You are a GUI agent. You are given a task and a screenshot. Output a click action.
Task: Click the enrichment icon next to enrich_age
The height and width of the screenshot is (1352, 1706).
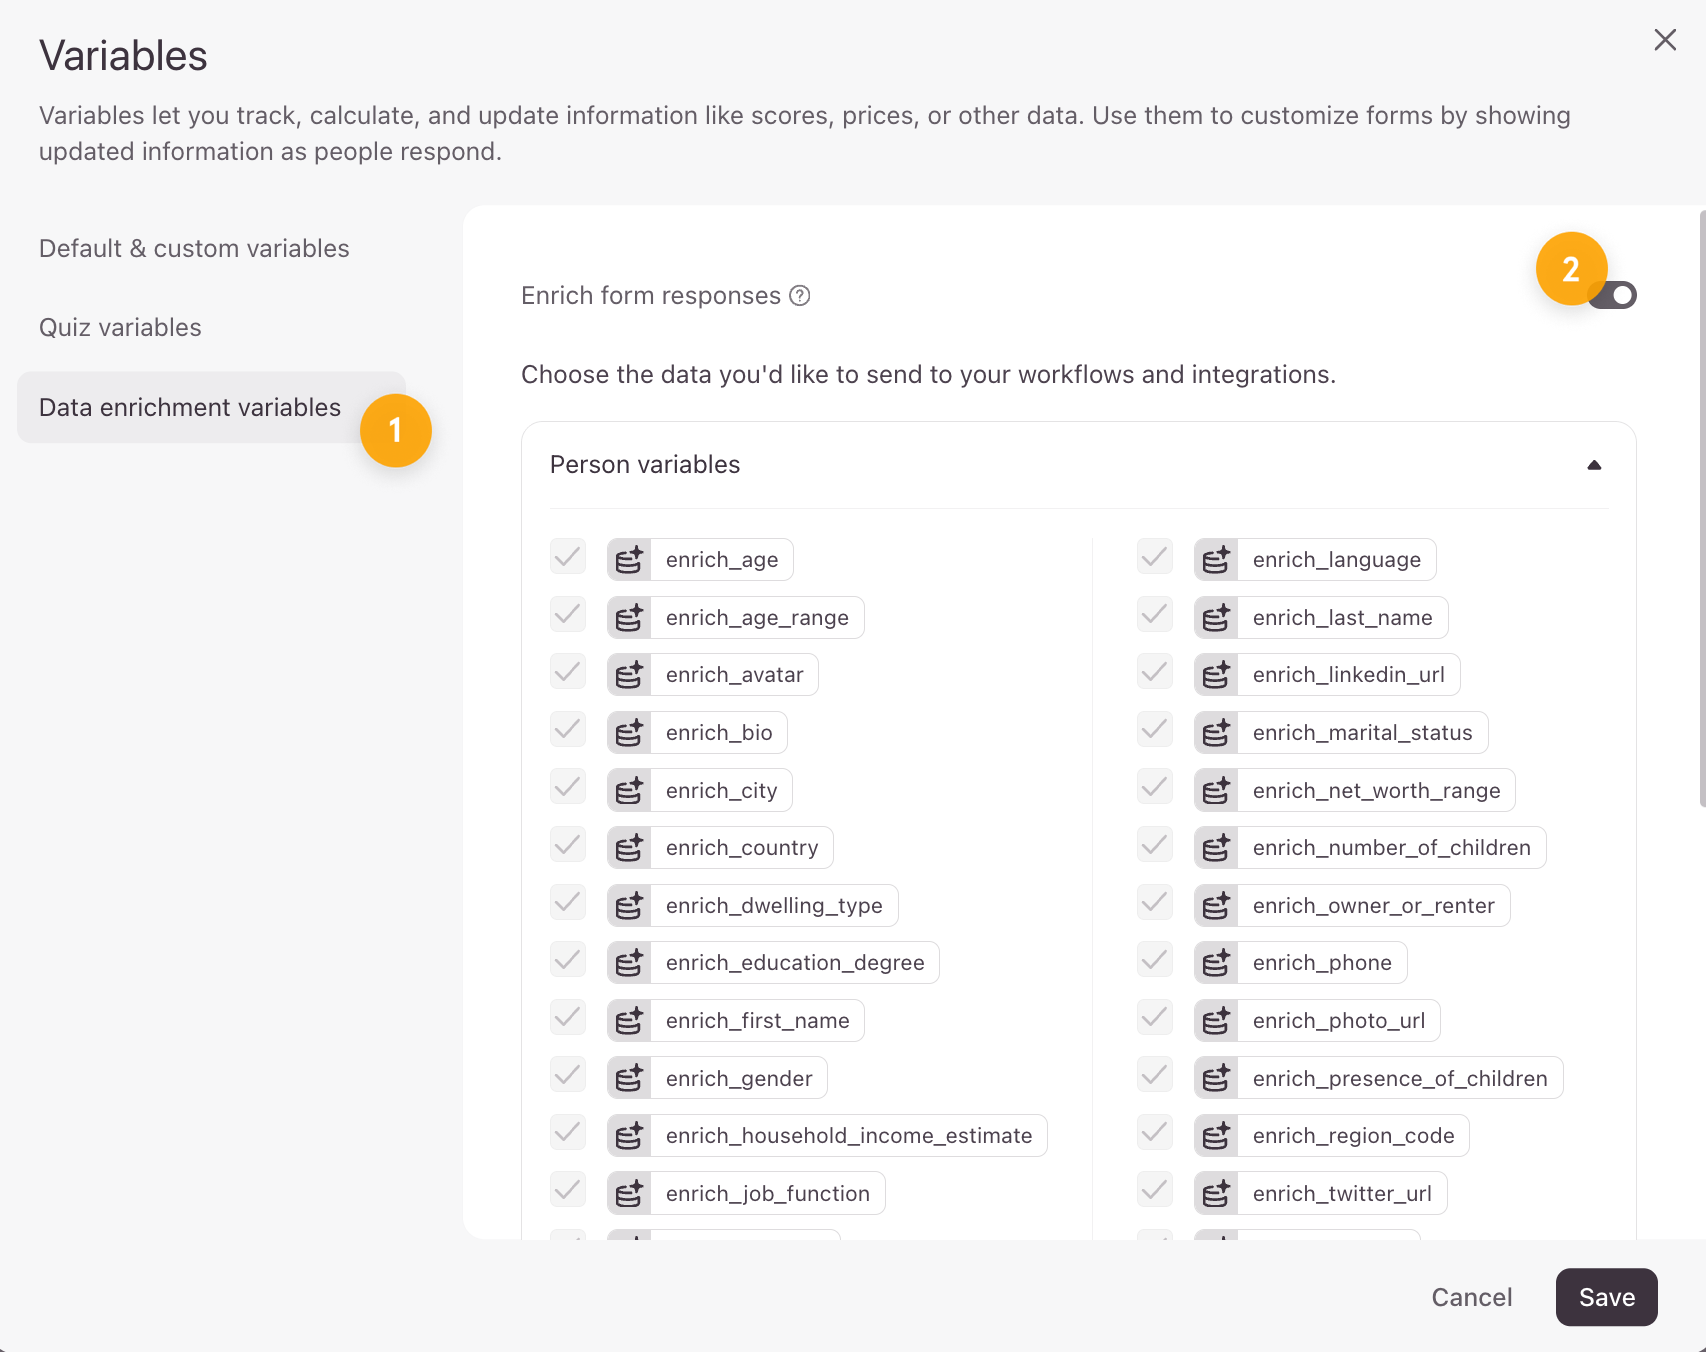[x=629, y=560]
